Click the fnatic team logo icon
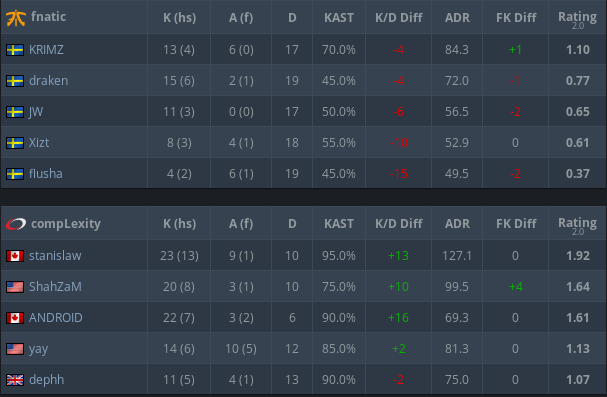The width and height of the screenshot is (607, 397). [16, 18]
